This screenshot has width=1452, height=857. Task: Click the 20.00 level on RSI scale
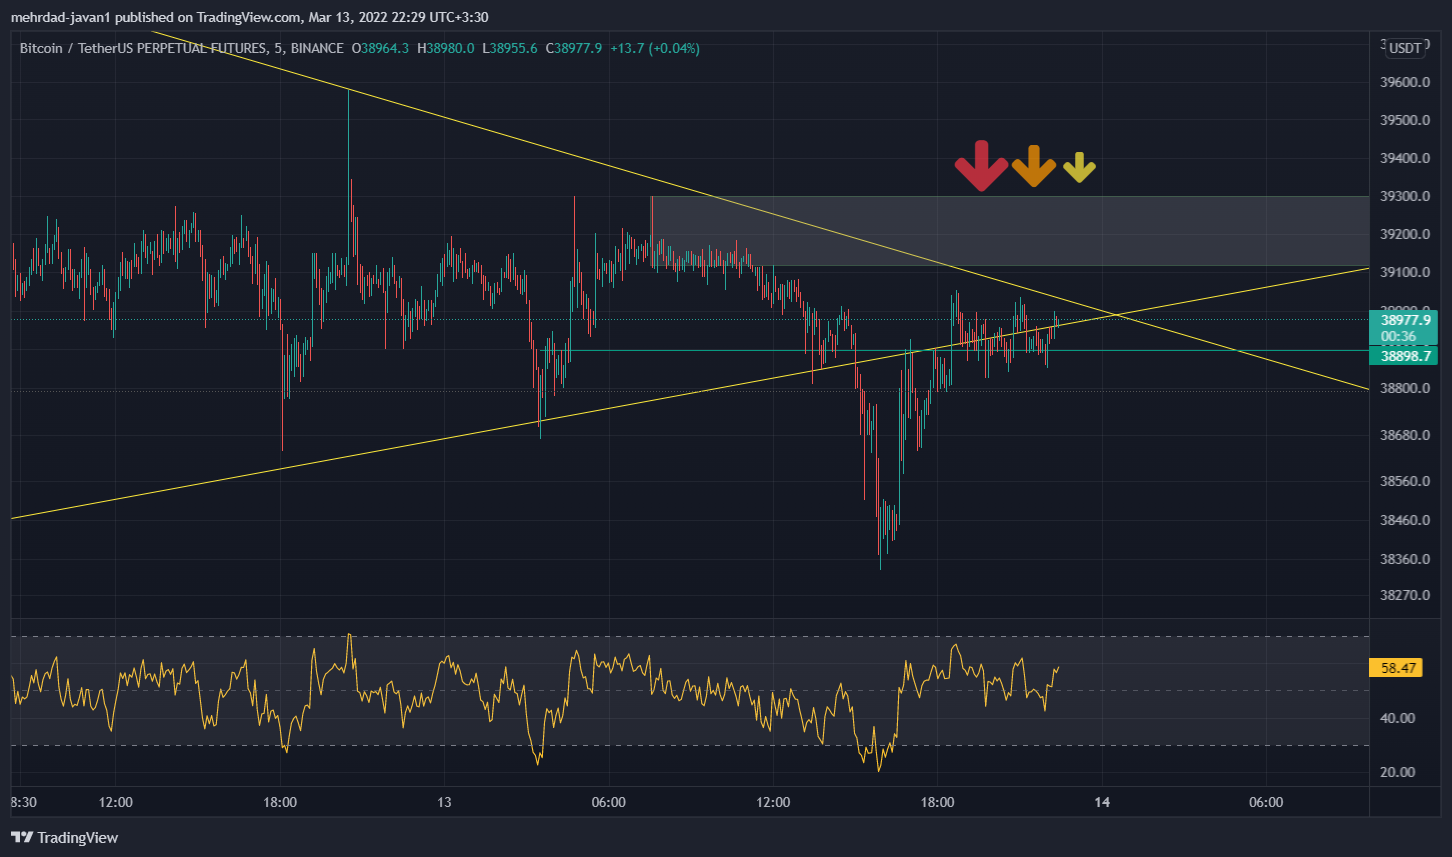[x=1398, y=771]
